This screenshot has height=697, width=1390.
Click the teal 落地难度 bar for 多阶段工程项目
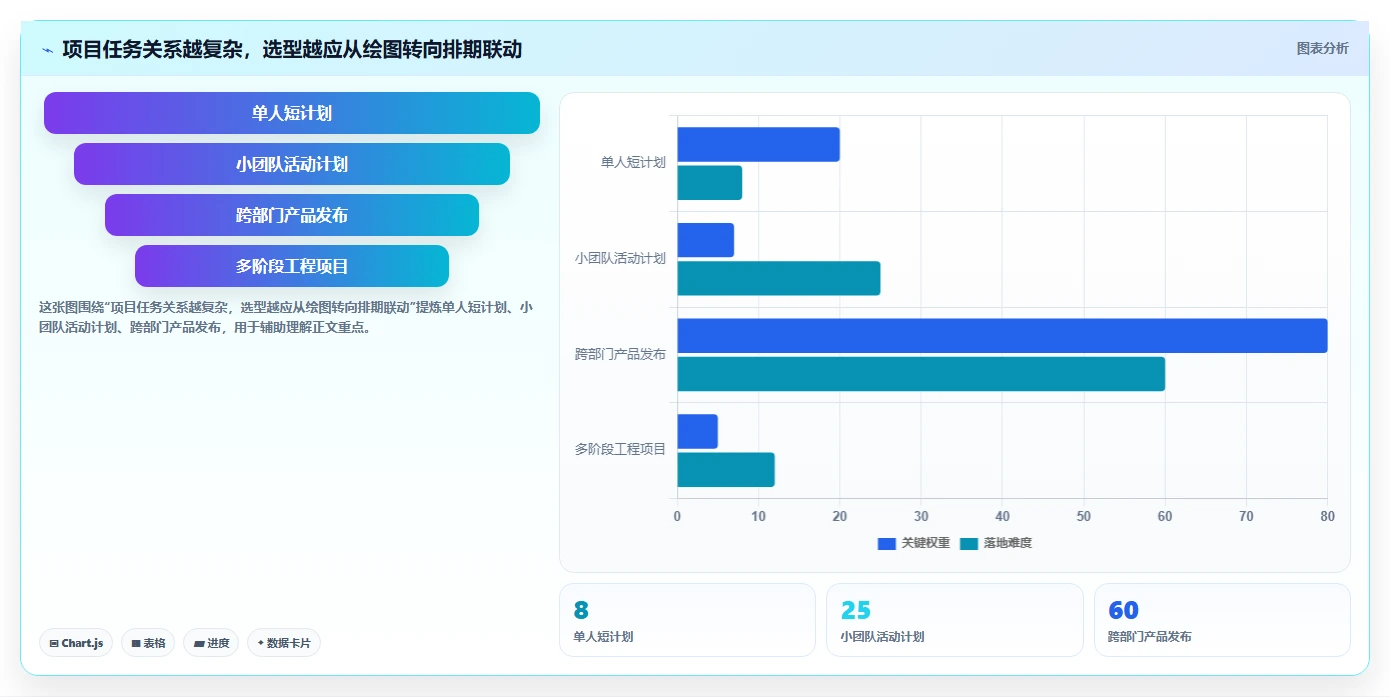(x=726, y=469)
